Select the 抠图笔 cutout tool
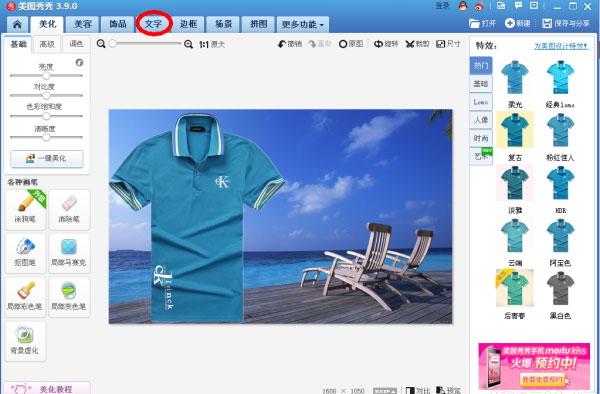The width and height of the screenshot is (600, 394). (x=26, y=253)
